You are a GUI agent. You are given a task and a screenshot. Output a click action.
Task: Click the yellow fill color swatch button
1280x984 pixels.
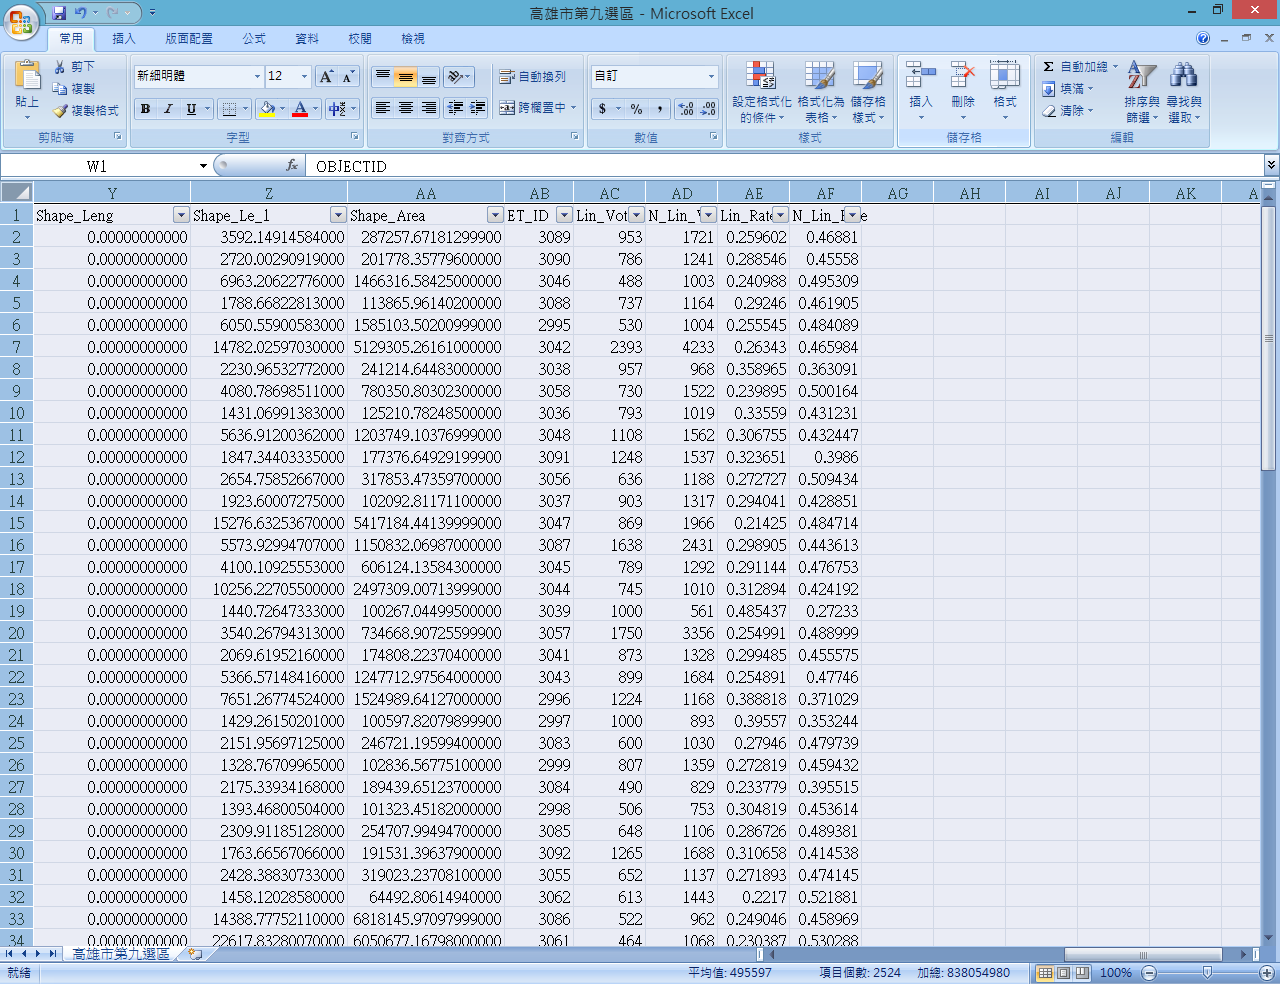[266, 109]
